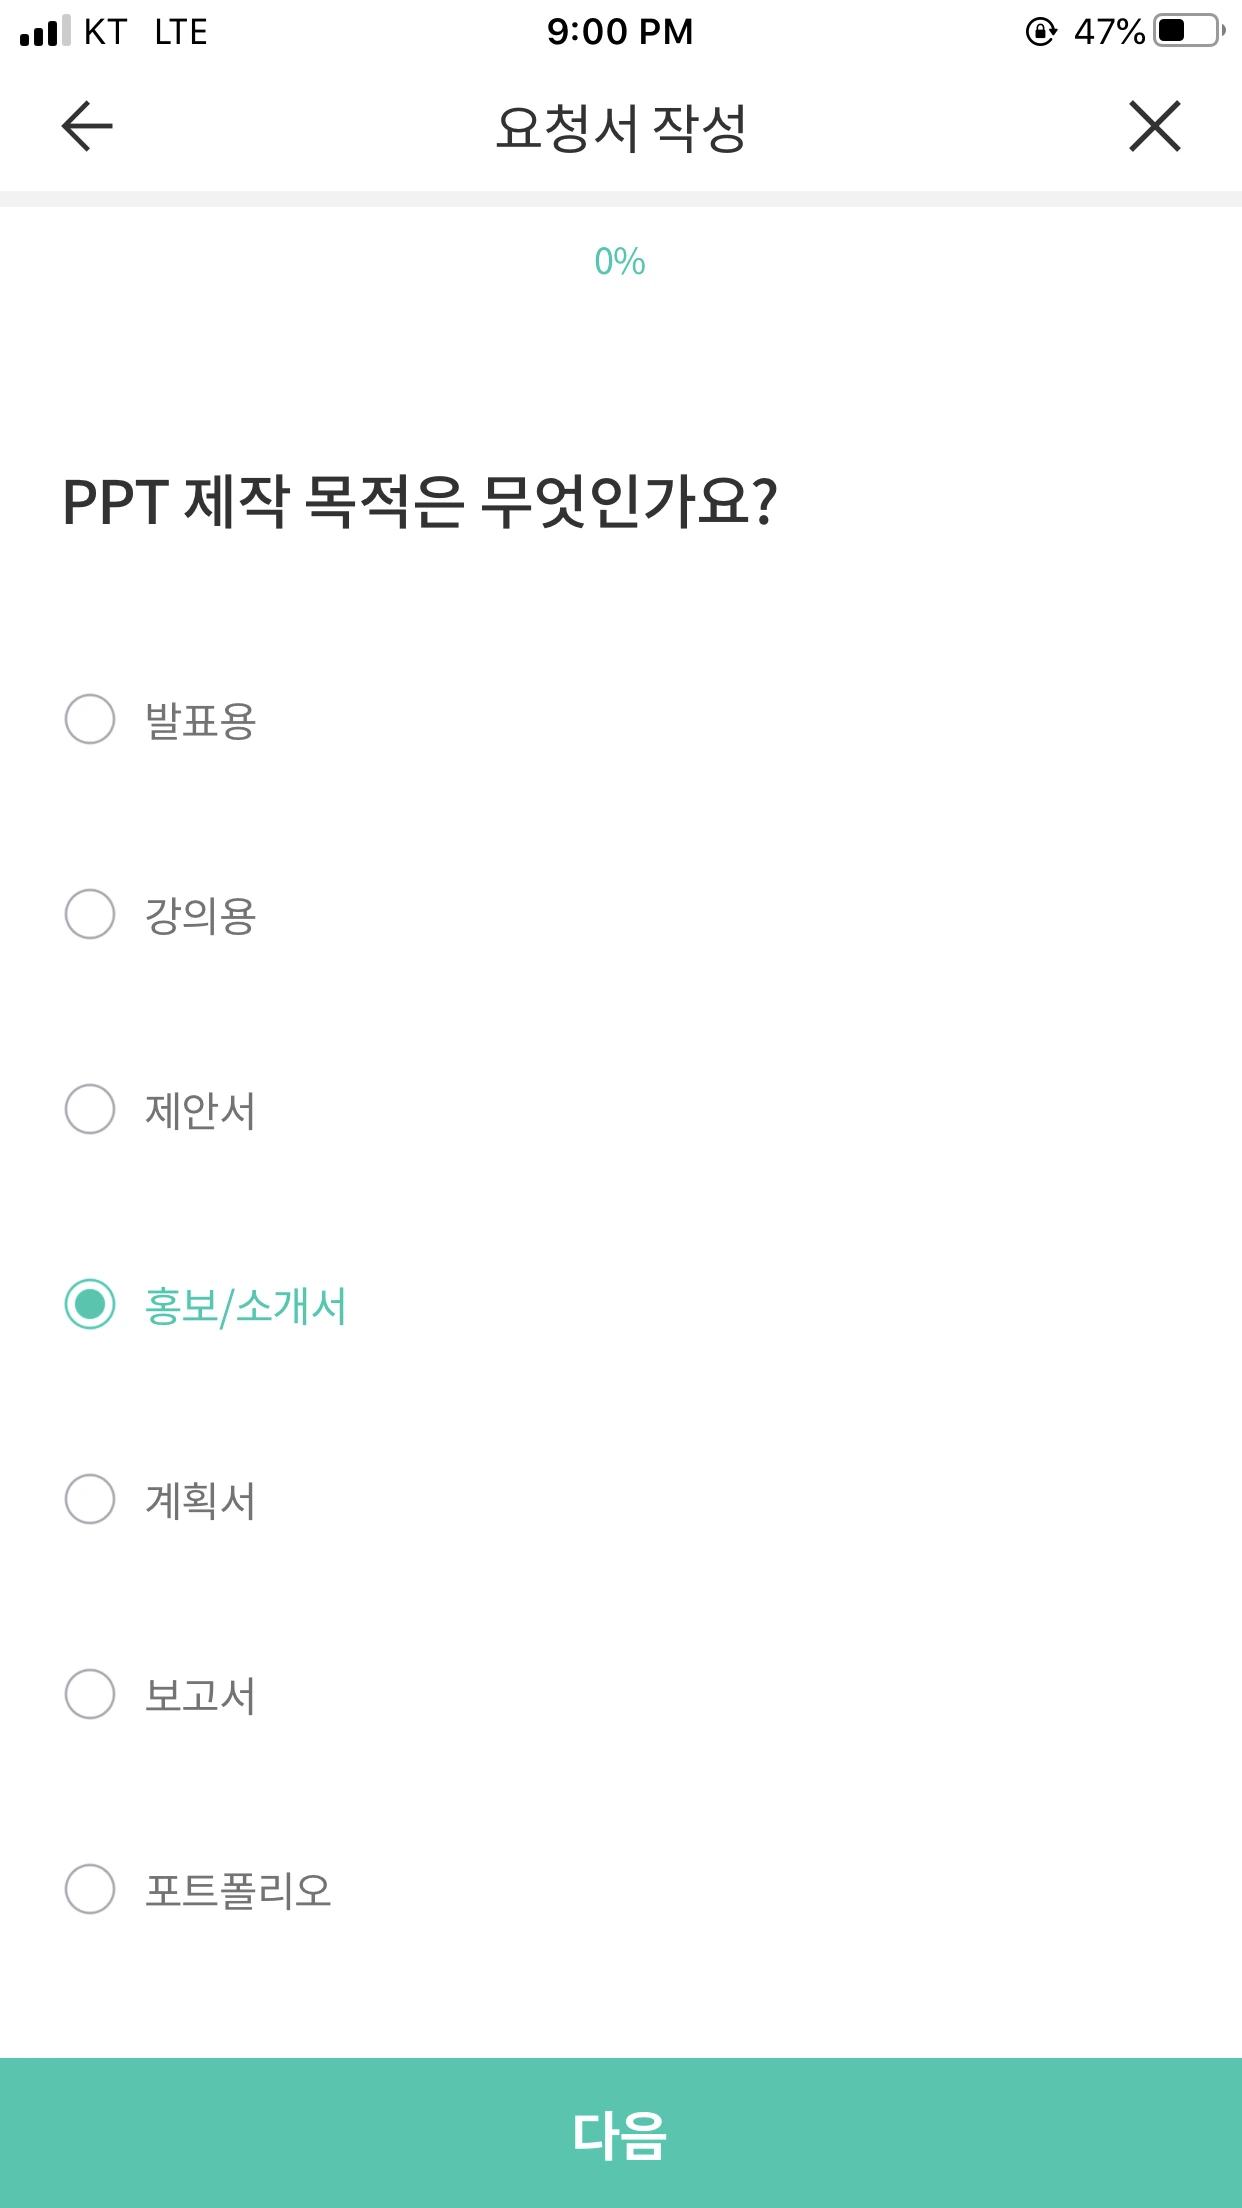Tap the cellular signal strength bars
The height and width of the screenshot is (2208, 1242).
tap(45, 31)
